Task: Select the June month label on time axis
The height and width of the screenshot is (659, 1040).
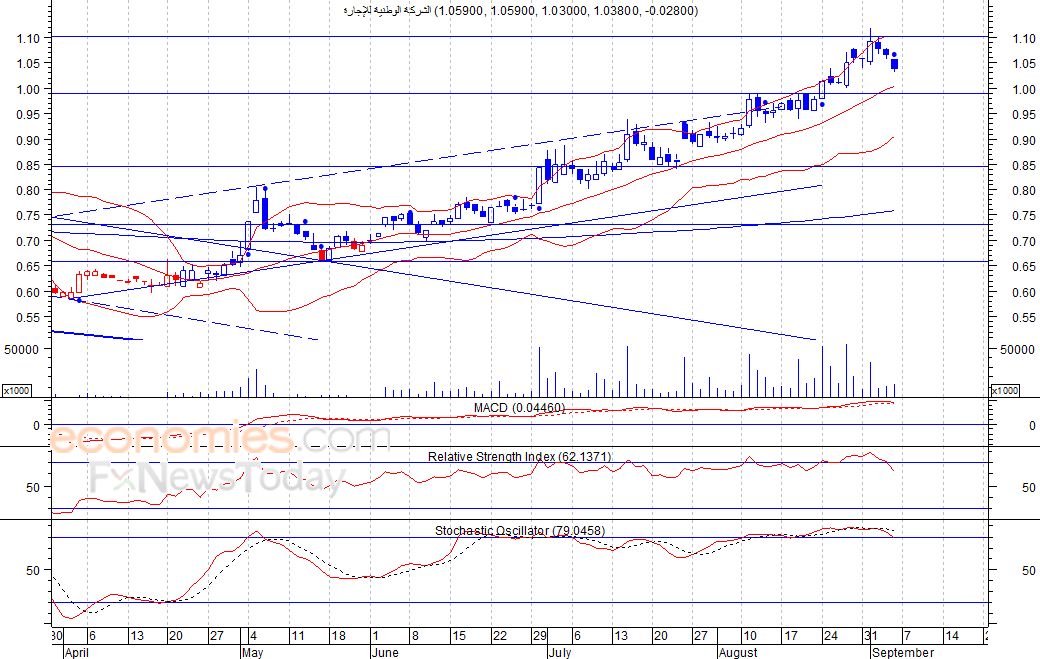Action: point(385,652)
